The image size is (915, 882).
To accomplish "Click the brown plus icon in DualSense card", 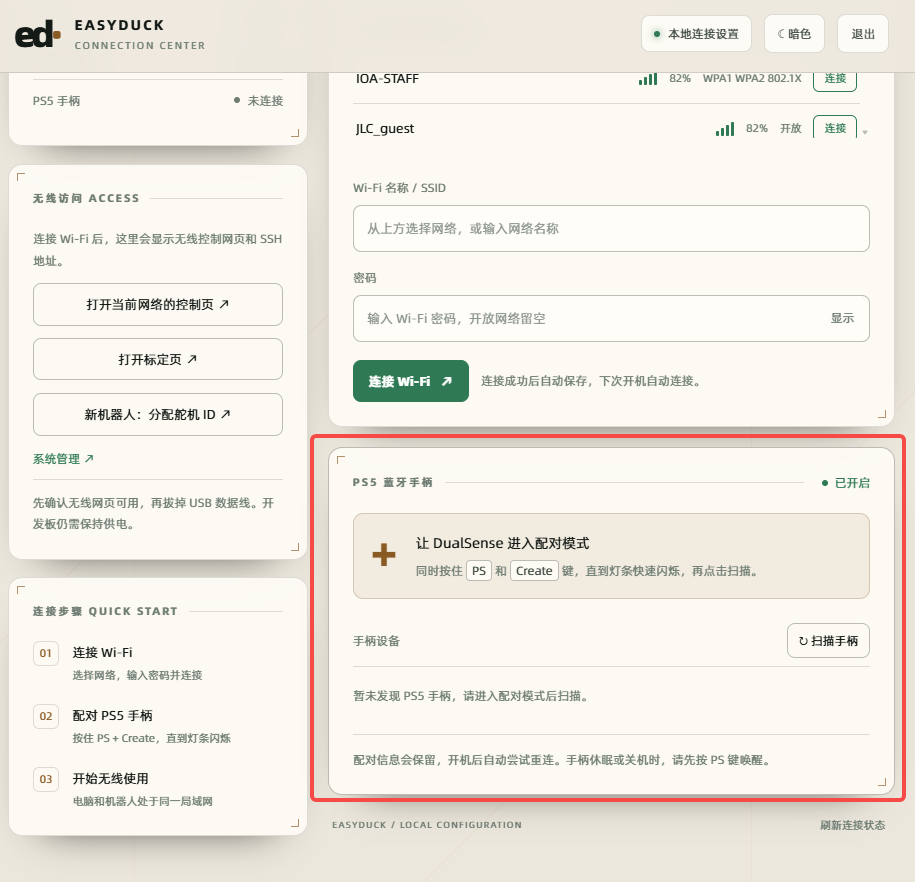I will [384, 555].
